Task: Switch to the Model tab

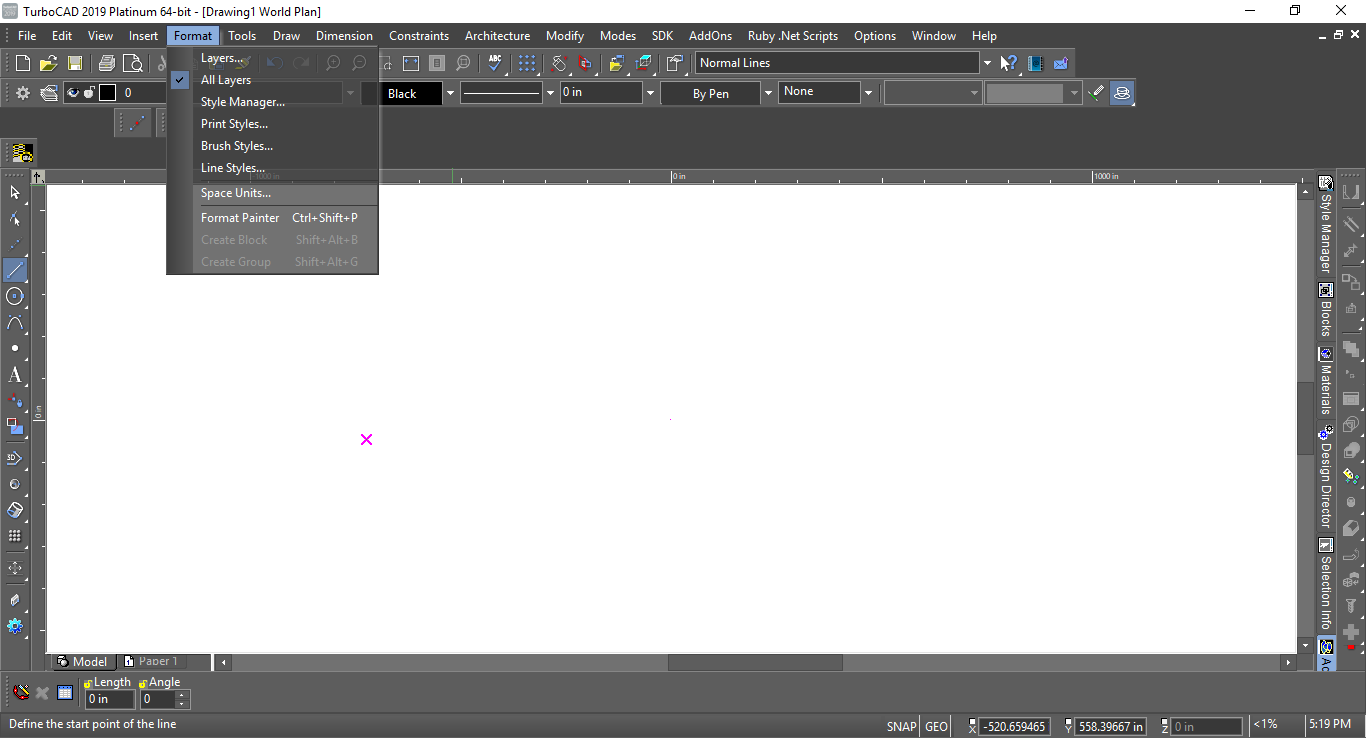Action: tap(82, 662)
